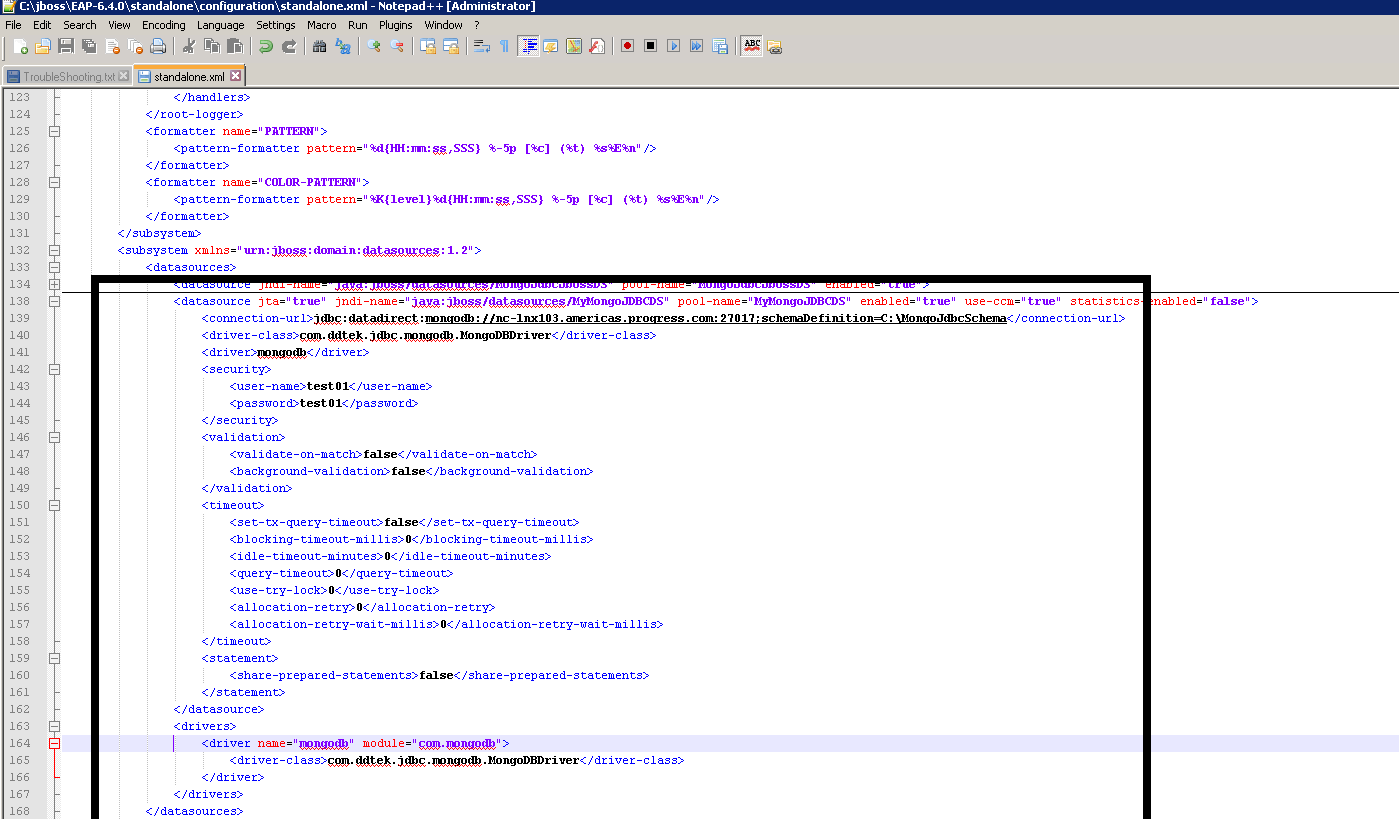Collapse the timeout block at line 150
The image size is (1399, 819).
(x=55, y=504)
